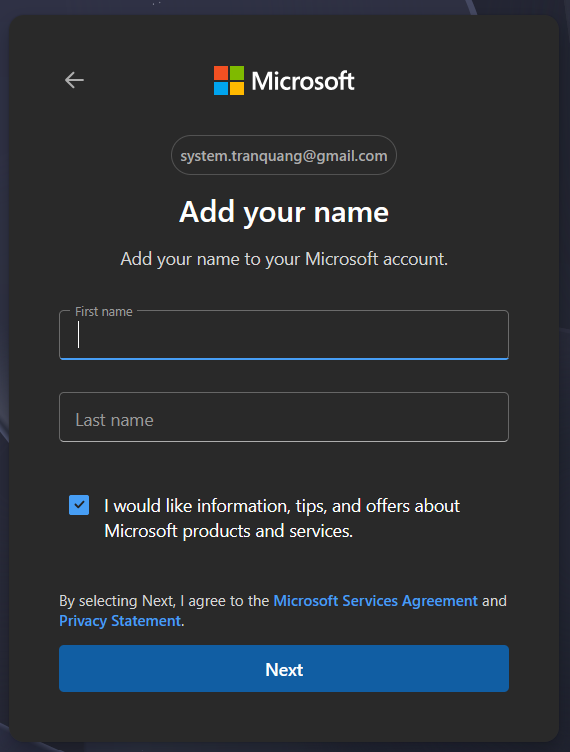This screenshot has width=570, height=752.
Task: Click the system.tranquang@gmail.com account pill
Action: coord(284,155)
